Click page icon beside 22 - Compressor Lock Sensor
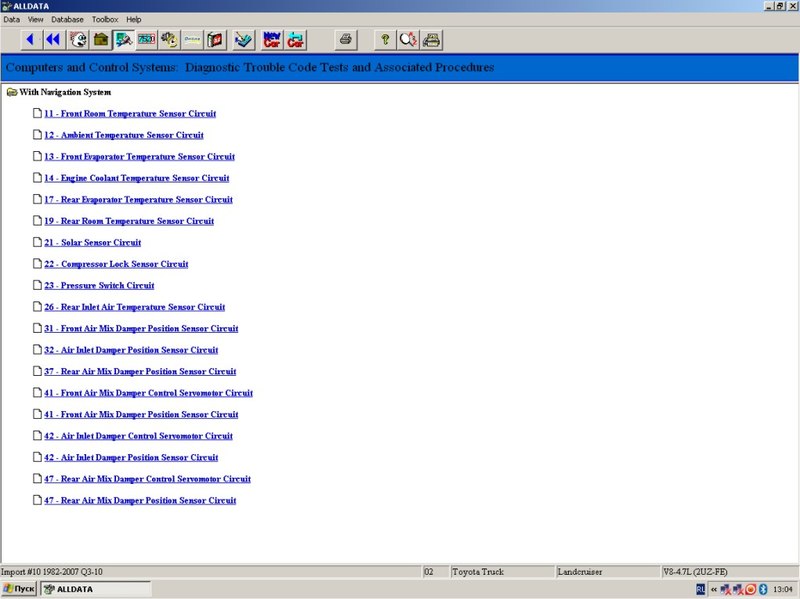This screenshot has width=800, height=599. (x=37, y=263)
